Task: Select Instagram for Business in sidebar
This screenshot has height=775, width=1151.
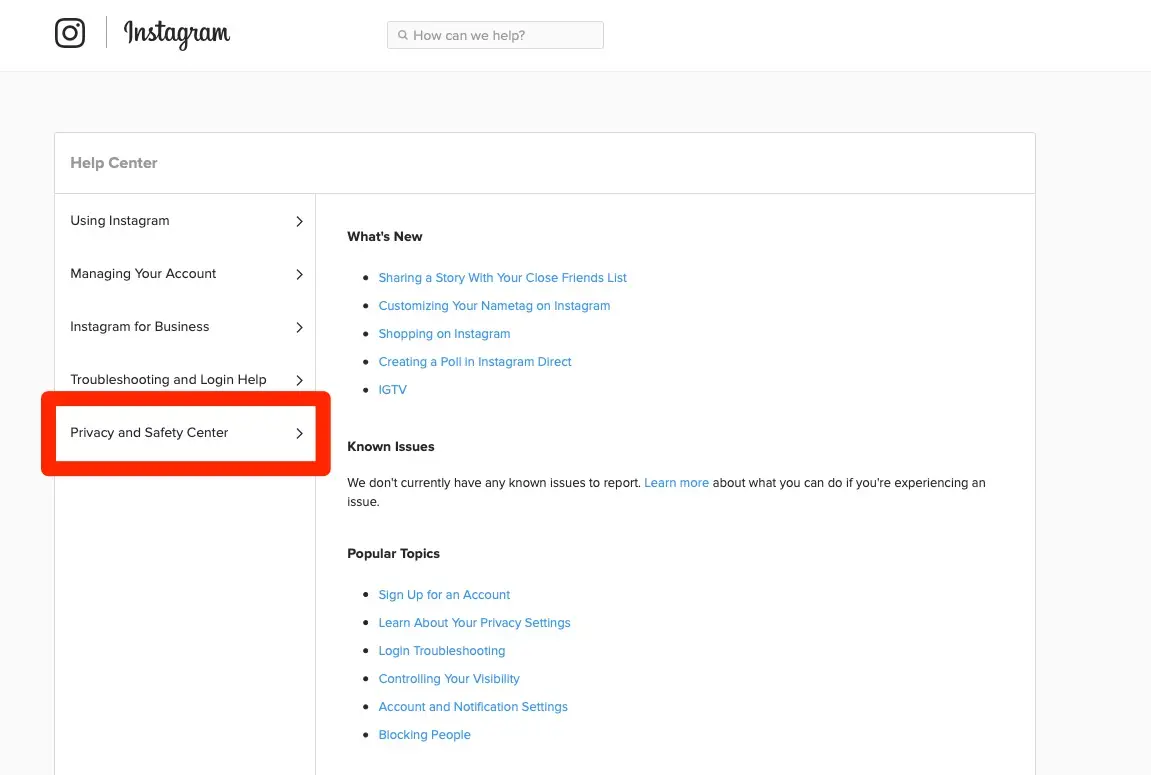Action: 185,327
